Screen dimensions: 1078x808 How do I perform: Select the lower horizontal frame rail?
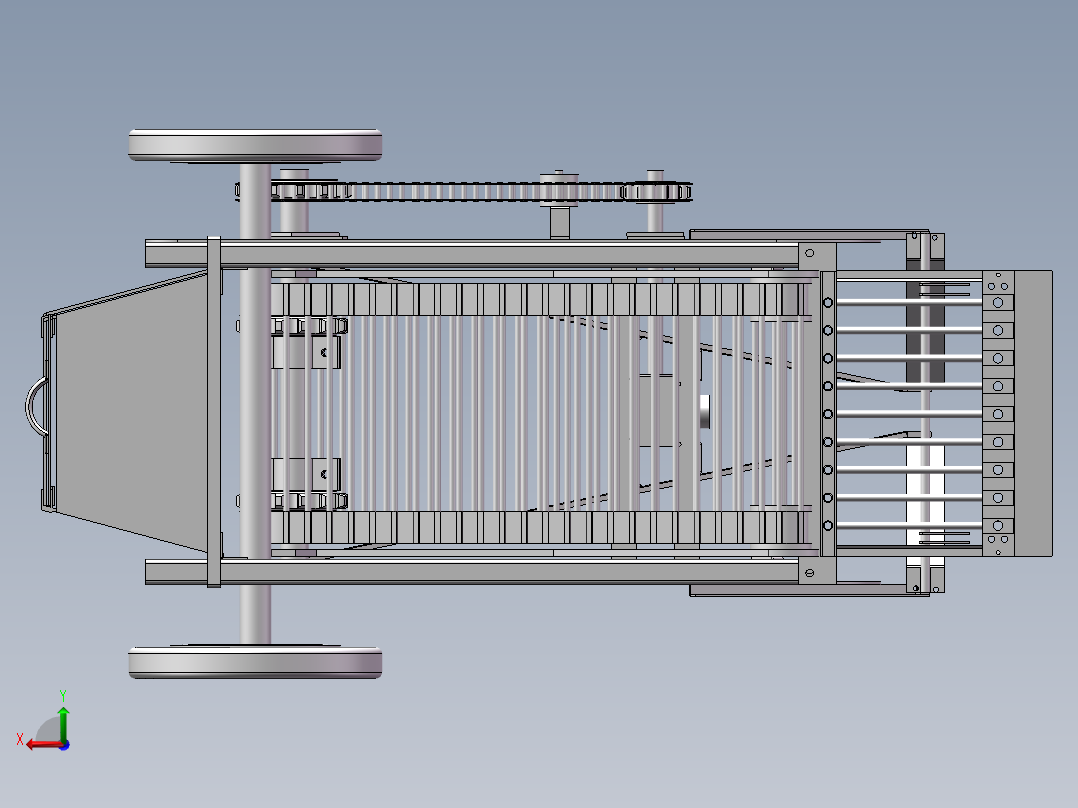coord(480,572)
